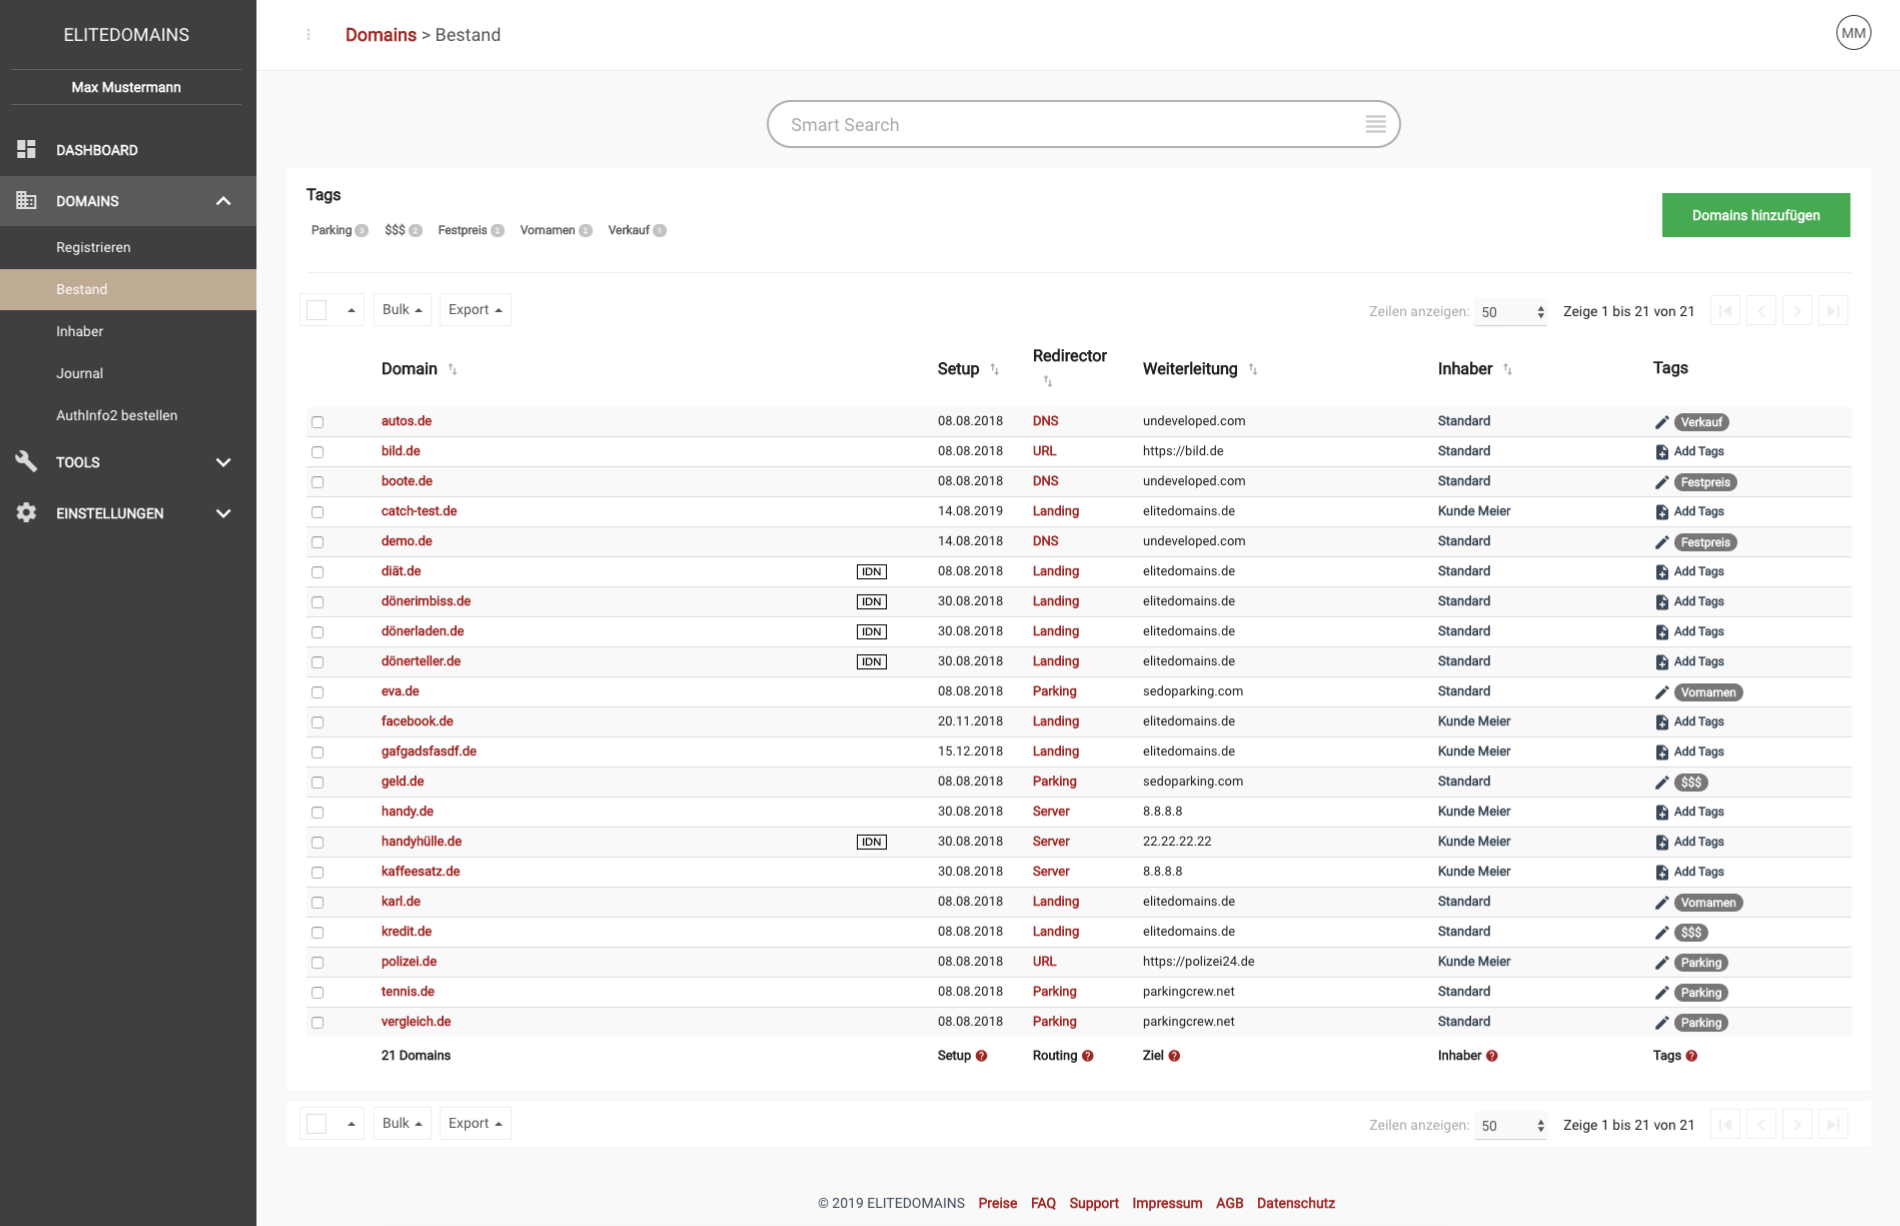This screenshot has width=1900, height=1226.
Task: Check the select-all checkbox above the table
Action: [317, 310]
